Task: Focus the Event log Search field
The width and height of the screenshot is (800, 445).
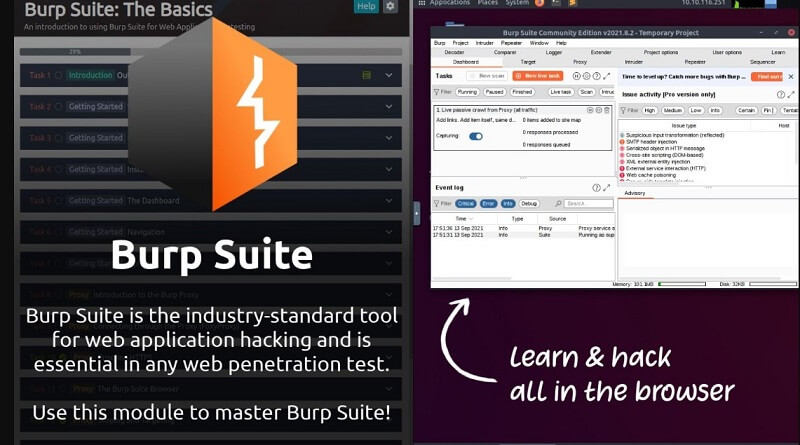Action: click(589, 204)
